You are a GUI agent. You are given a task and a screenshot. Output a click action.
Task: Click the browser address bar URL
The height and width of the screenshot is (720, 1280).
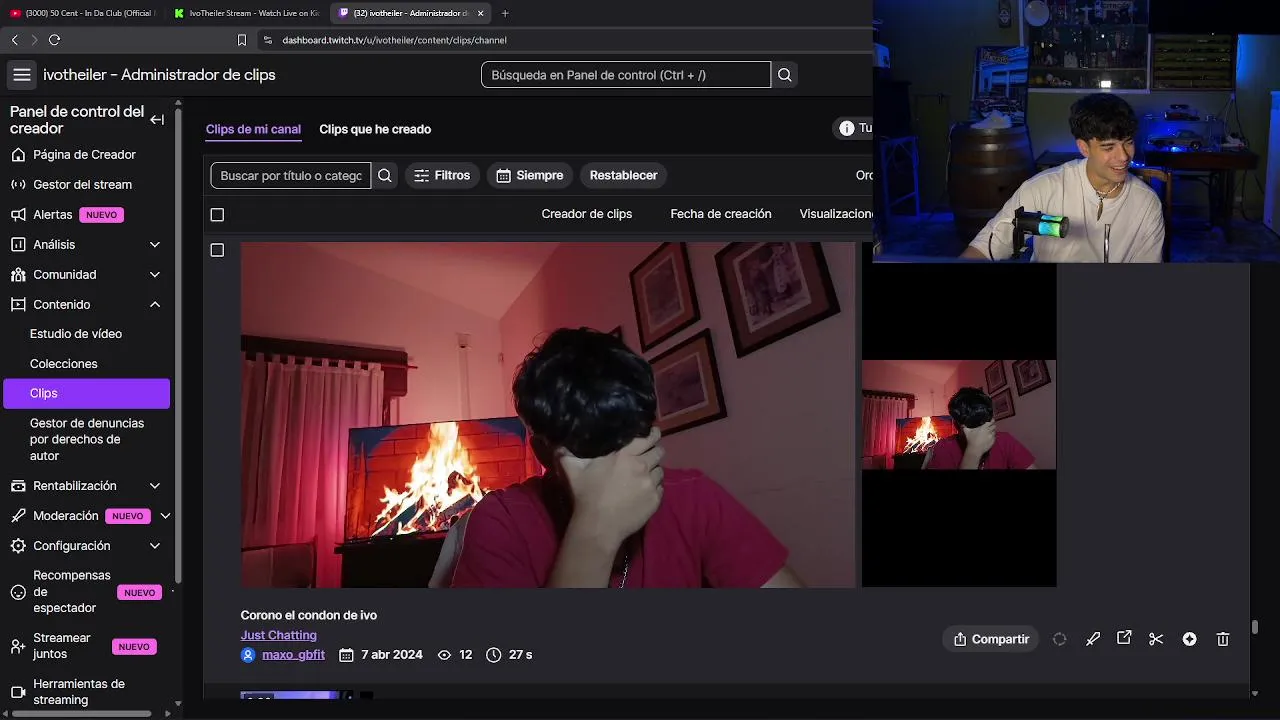pyautogui.click(x=394, y=40)
